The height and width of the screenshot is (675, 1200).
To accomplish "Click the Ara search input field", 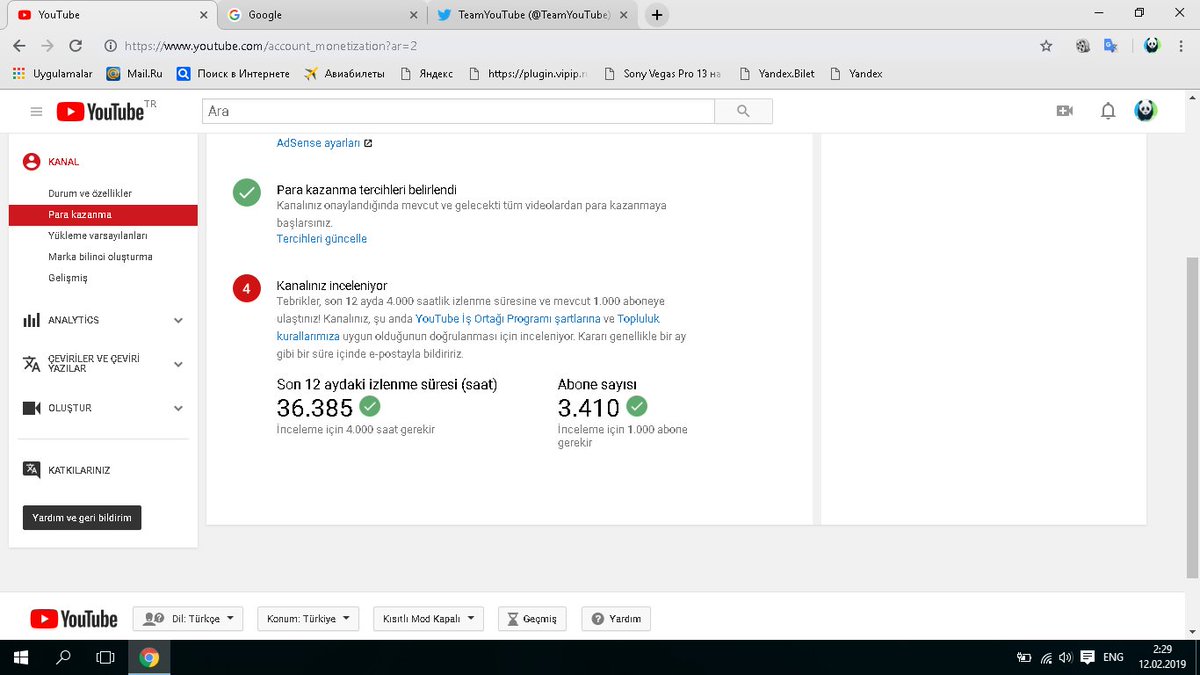I will click(x=458, y=111).
